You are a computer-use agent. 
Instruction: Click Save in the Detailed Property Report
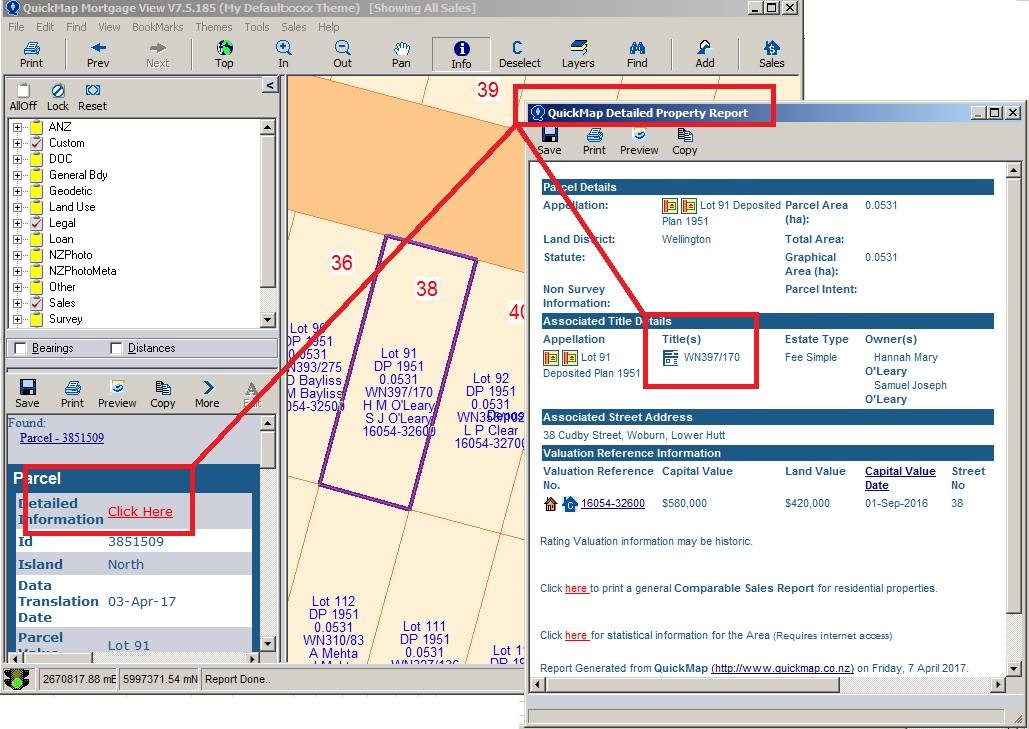[549, 141]
